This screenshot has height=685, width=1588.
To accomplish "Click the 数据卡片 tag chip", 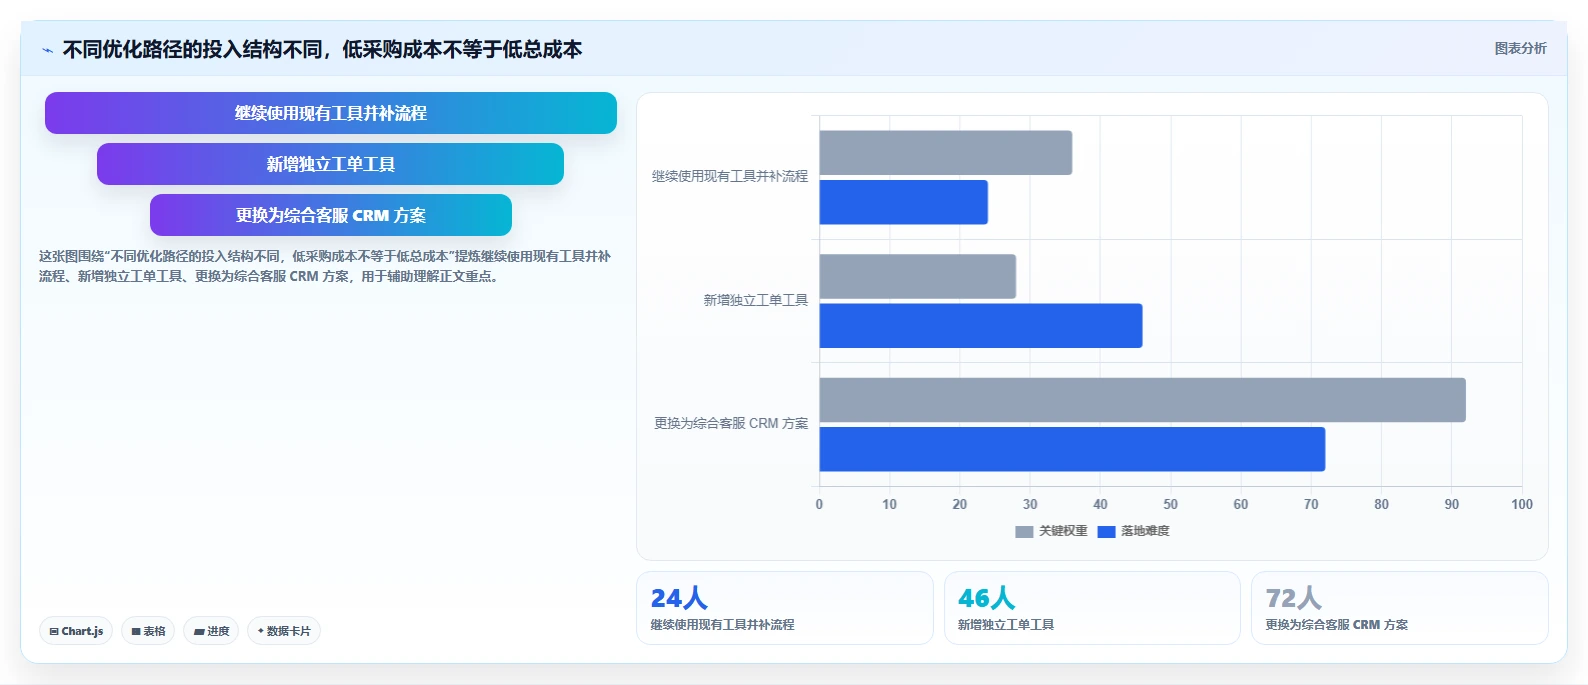I will coord(284,631).
